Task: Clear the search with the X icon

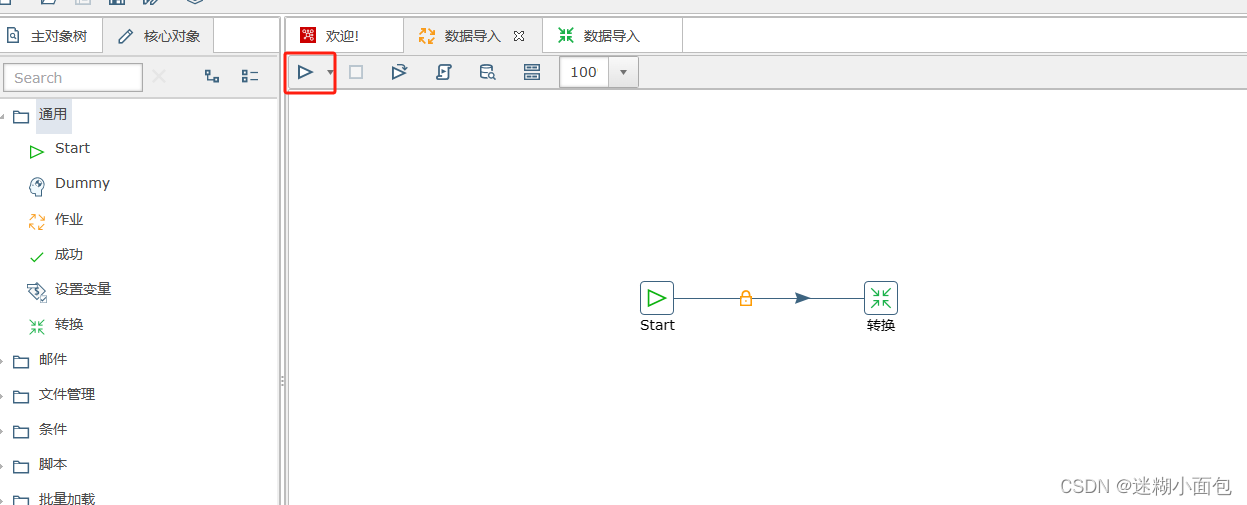Action: 159,76
